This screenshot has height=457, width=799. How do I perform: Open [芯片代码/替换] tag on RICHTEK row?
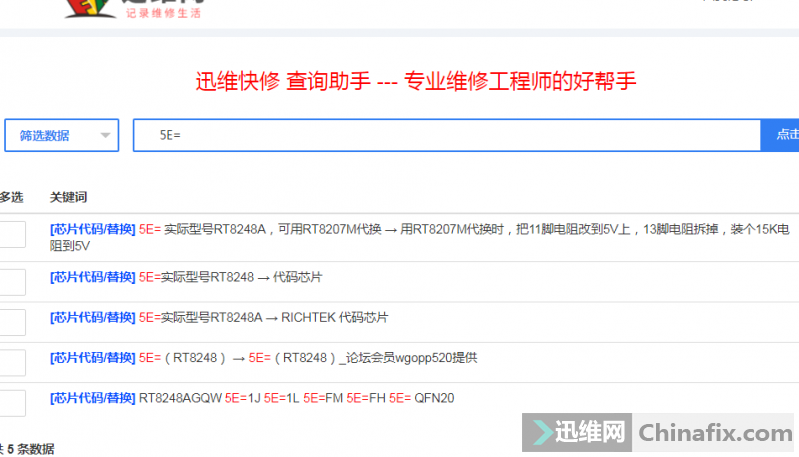click(x=93, y=317)
